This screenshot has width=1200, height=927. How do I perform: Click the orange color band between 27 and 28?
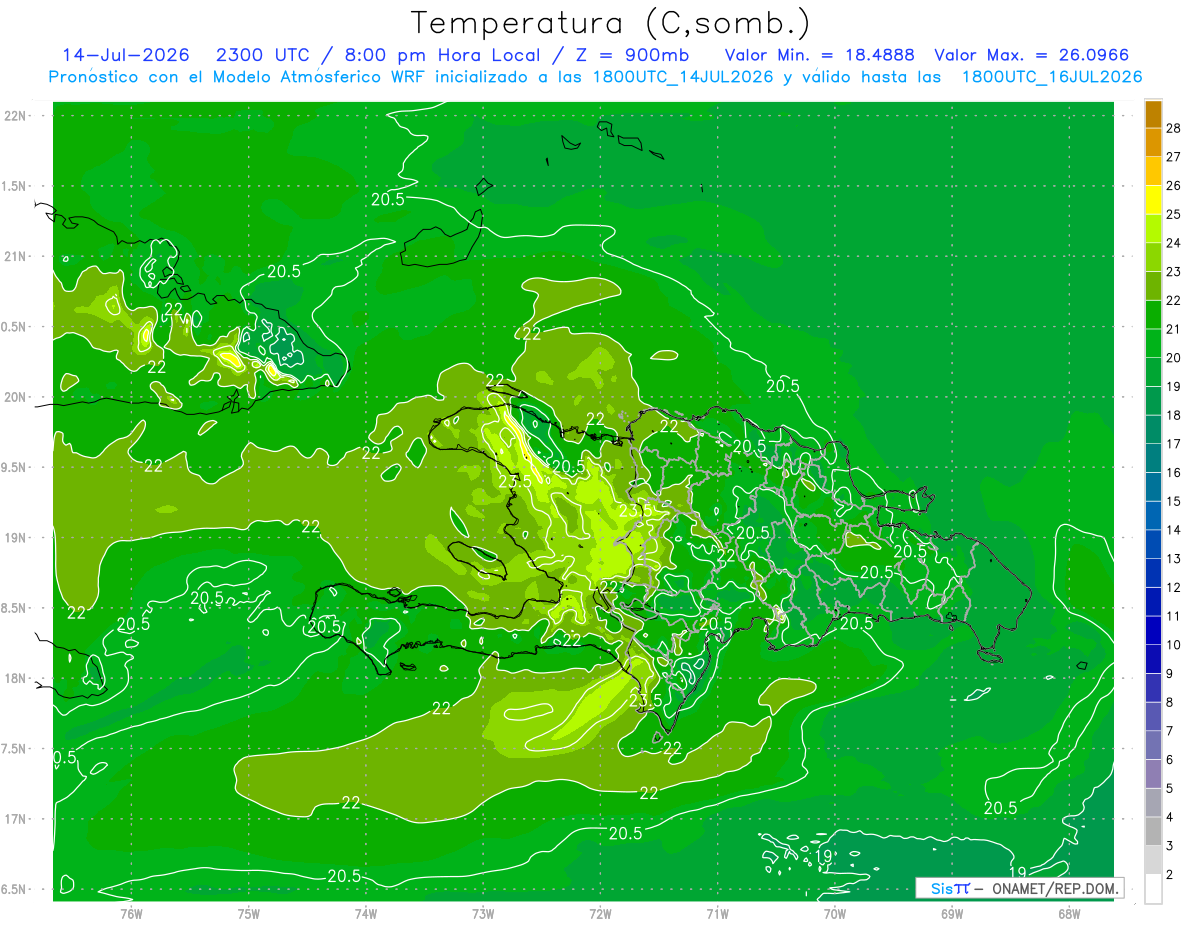(1153, 142)
